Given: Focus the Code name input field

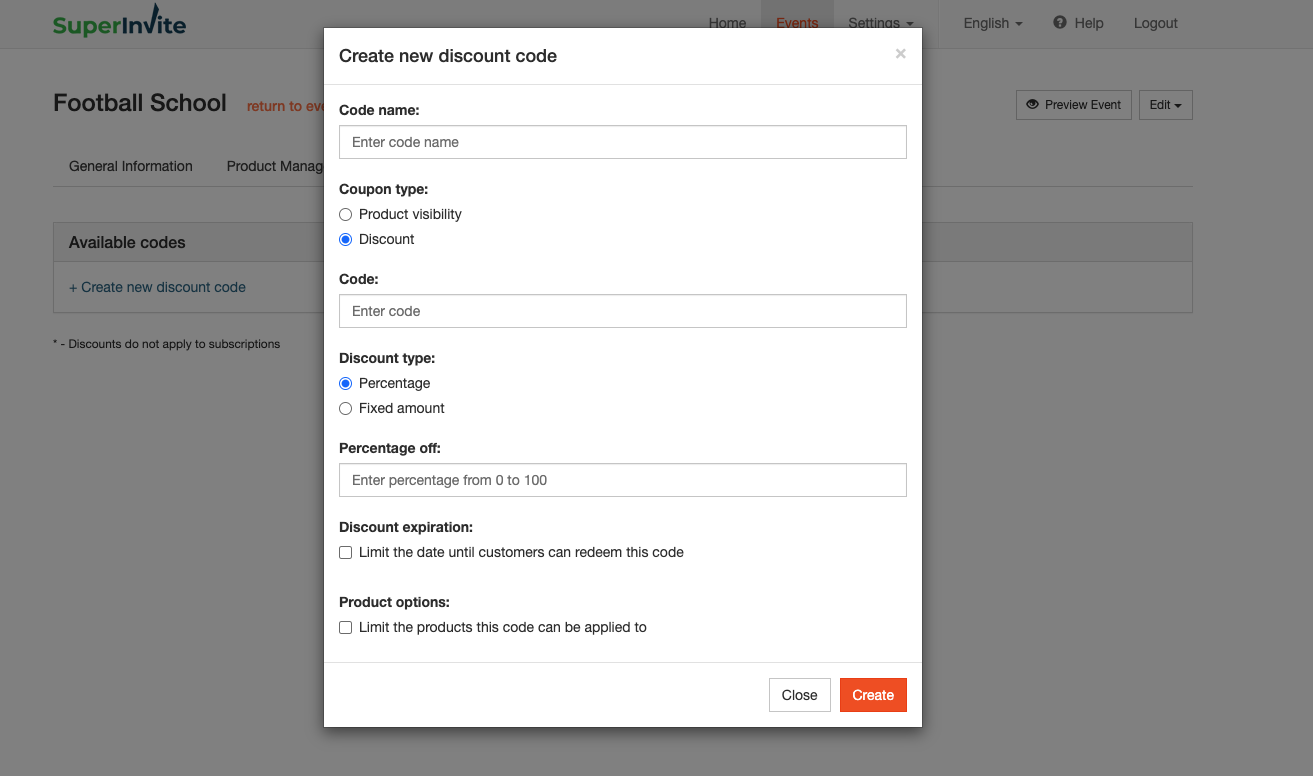Looking at the screenshot, I should [623, 142].
